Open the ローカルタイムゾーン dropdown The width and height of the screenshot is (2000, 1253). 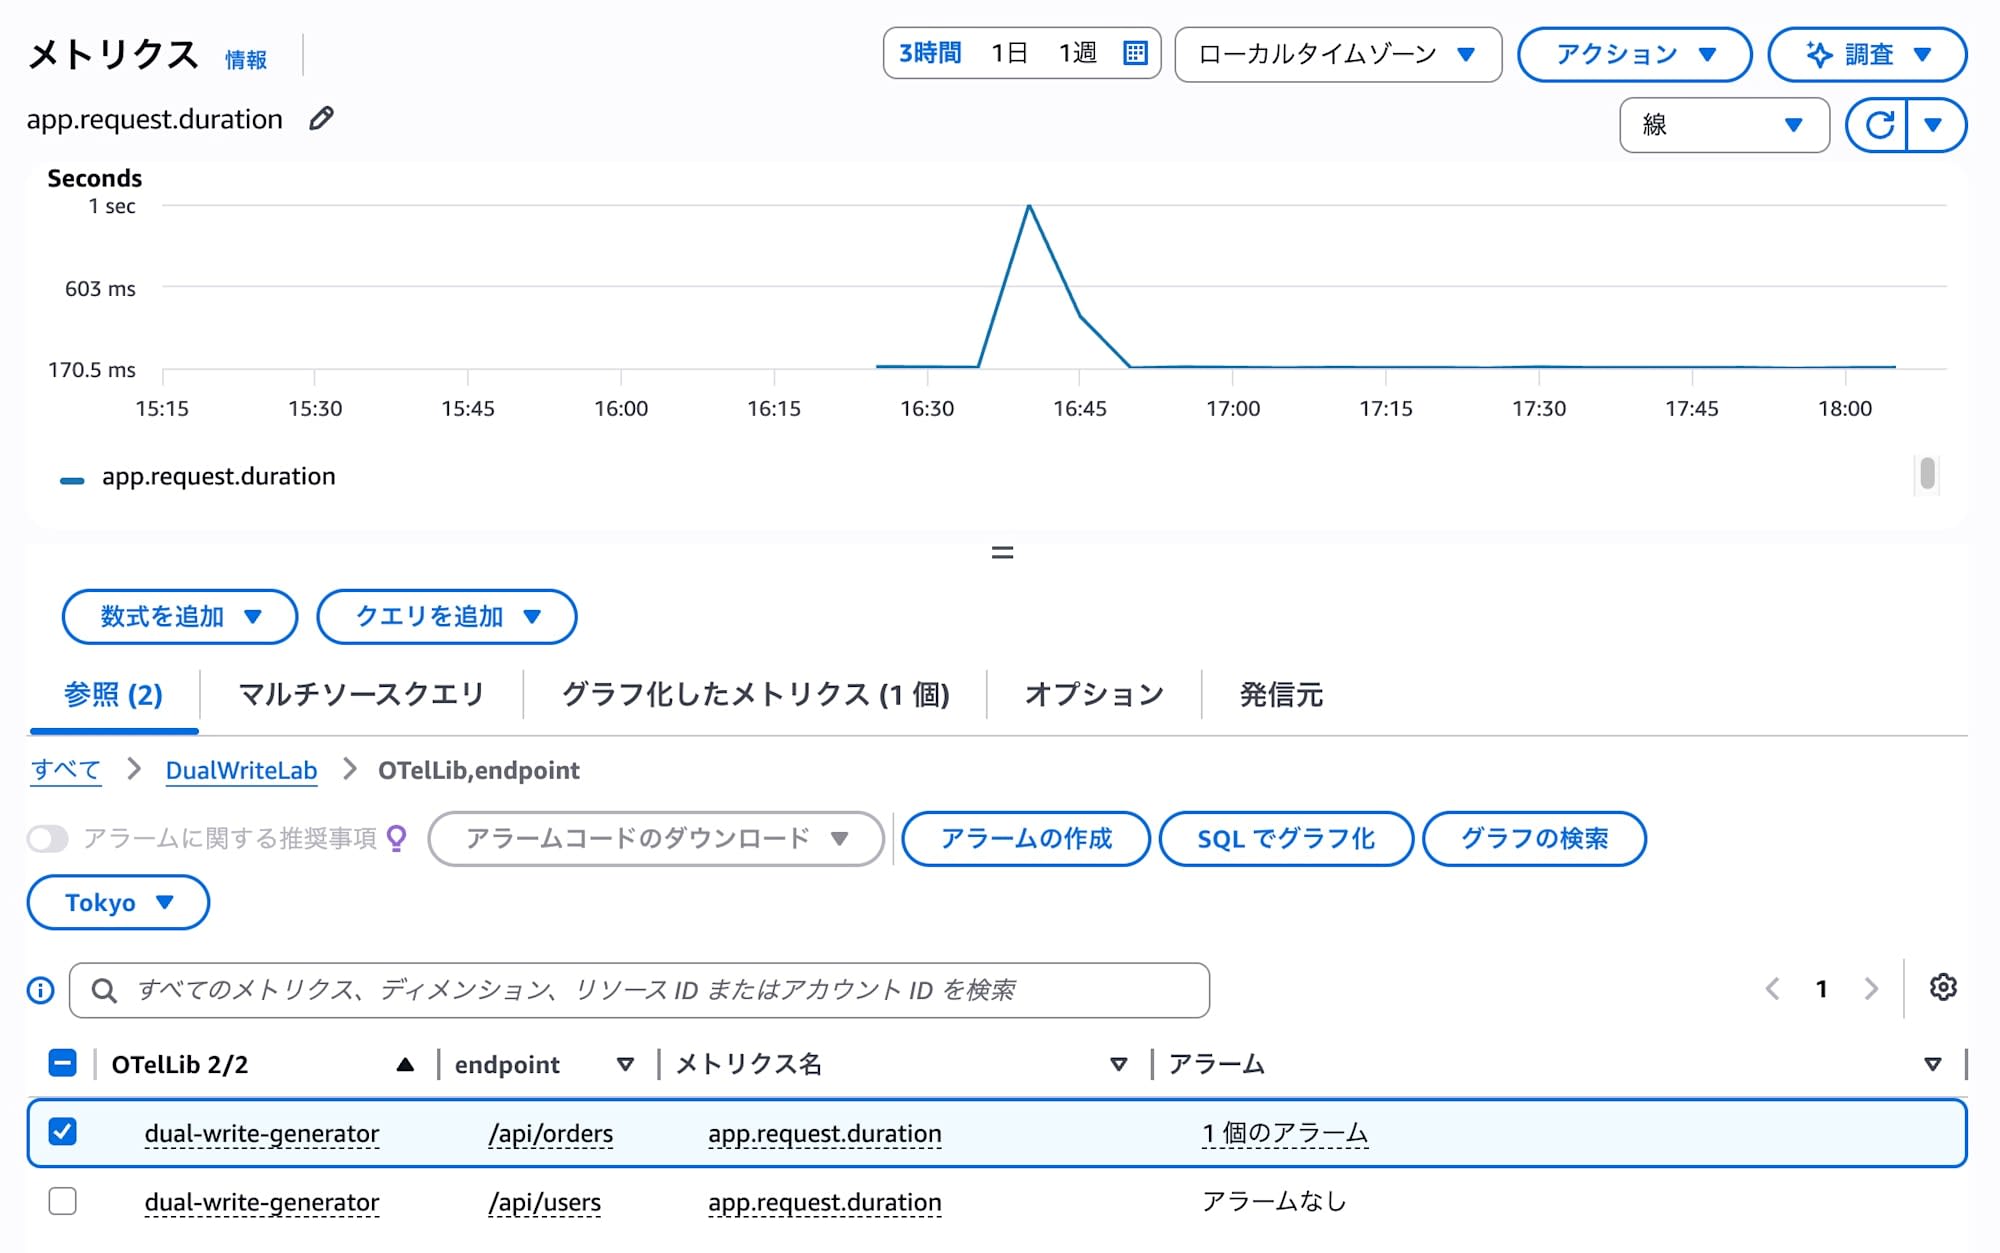(1338, 54)
